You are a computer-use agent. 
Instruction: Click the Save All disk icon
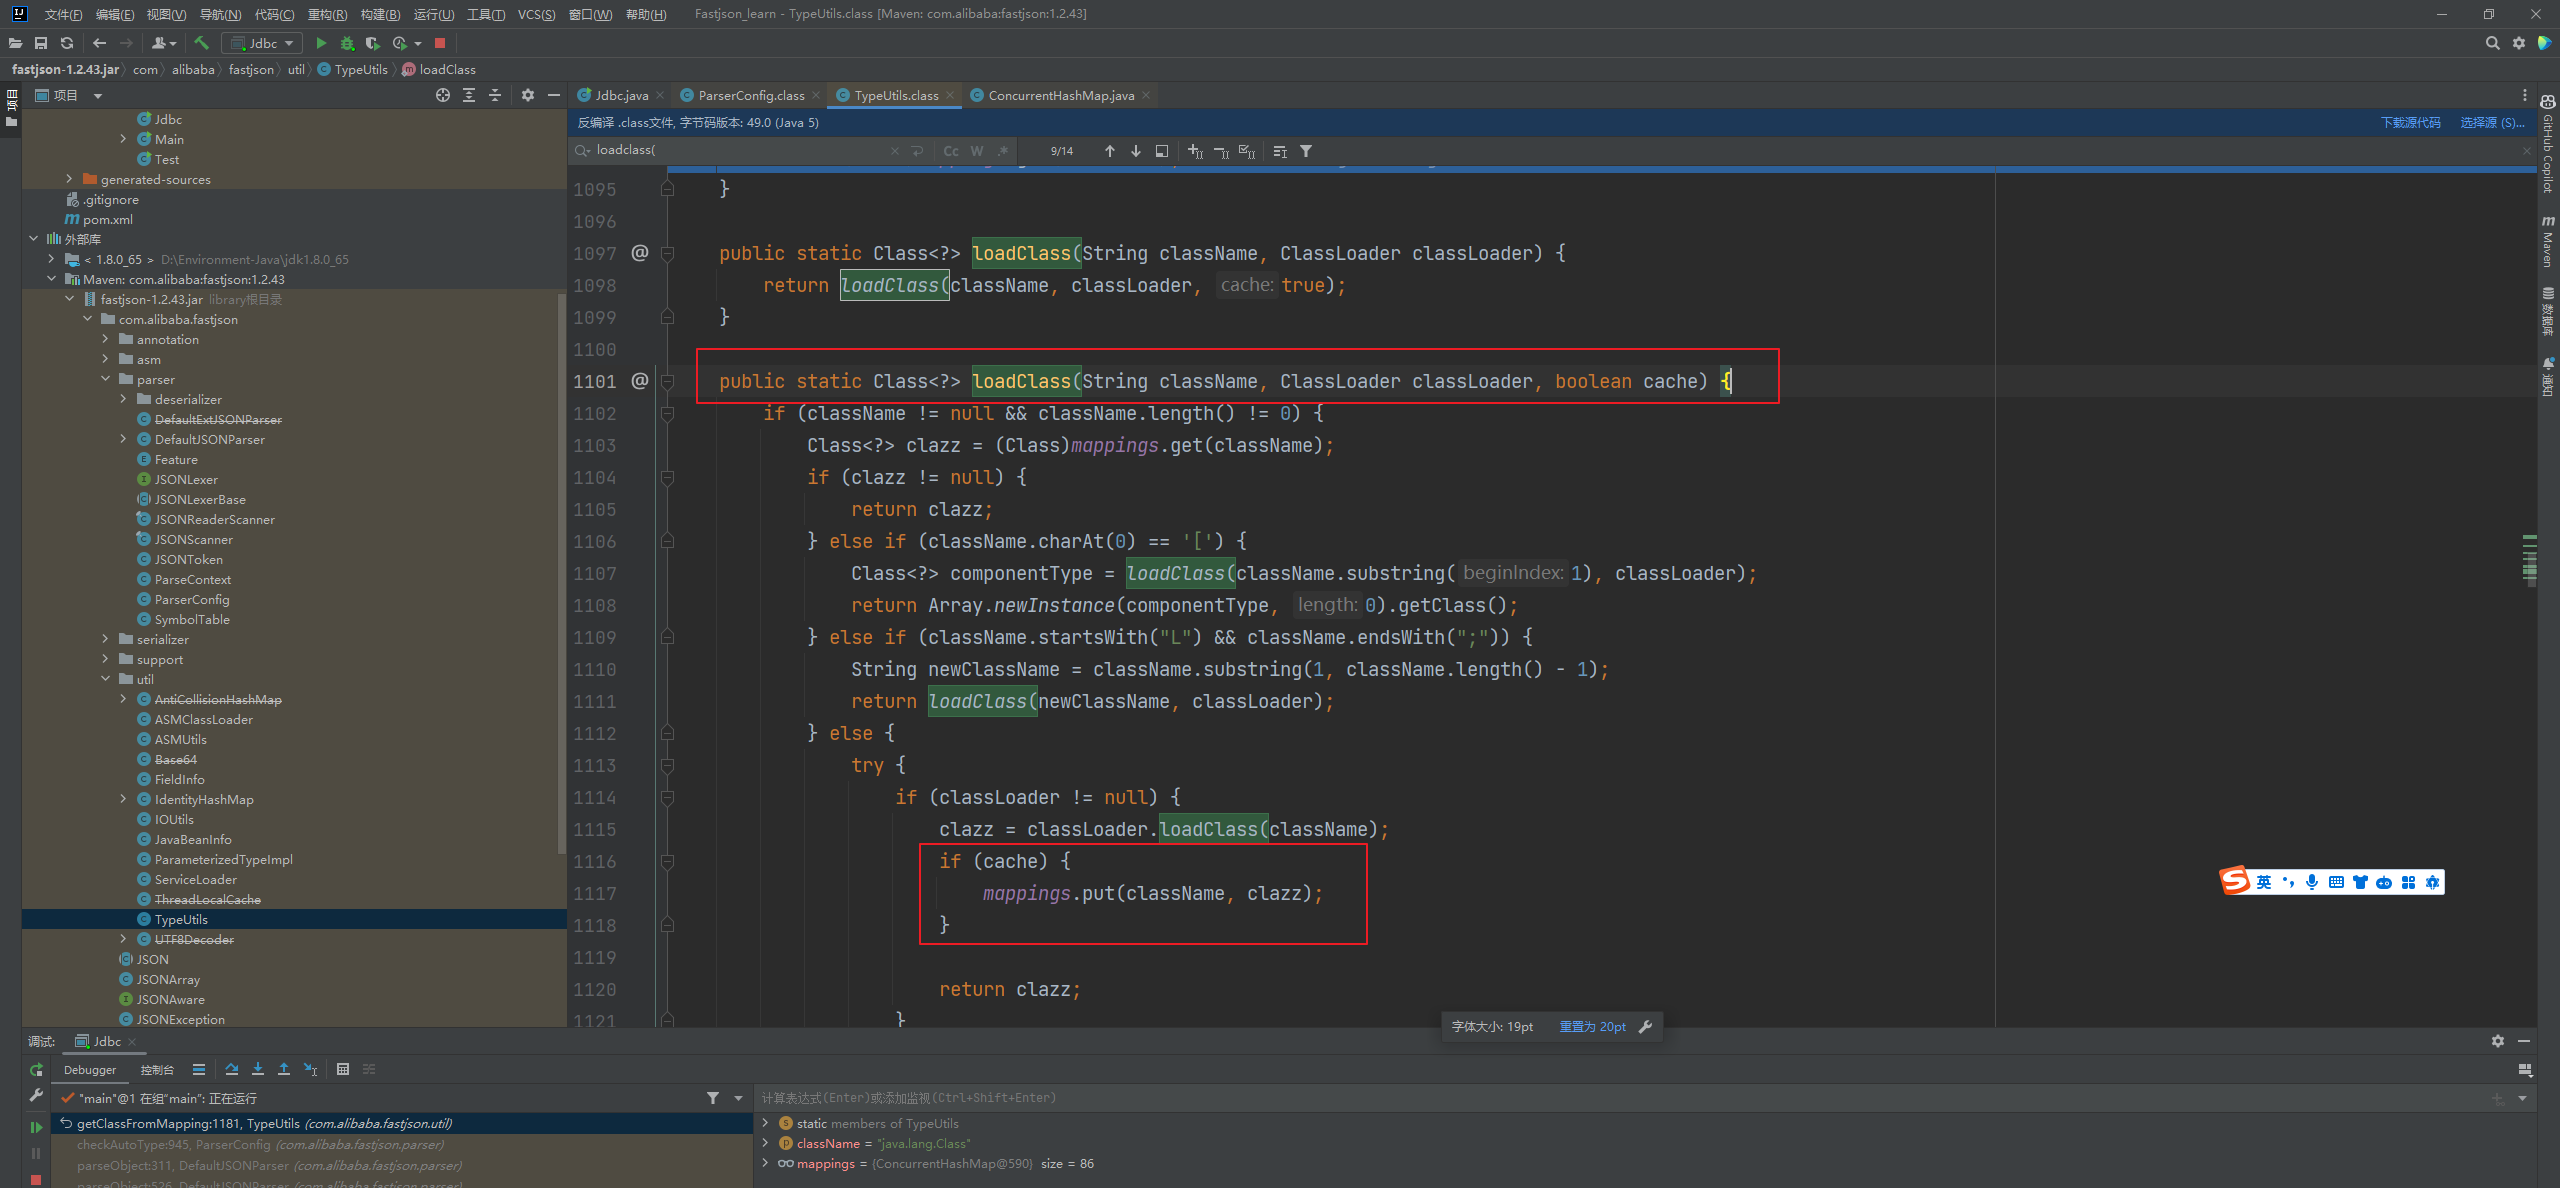[41, 43]
